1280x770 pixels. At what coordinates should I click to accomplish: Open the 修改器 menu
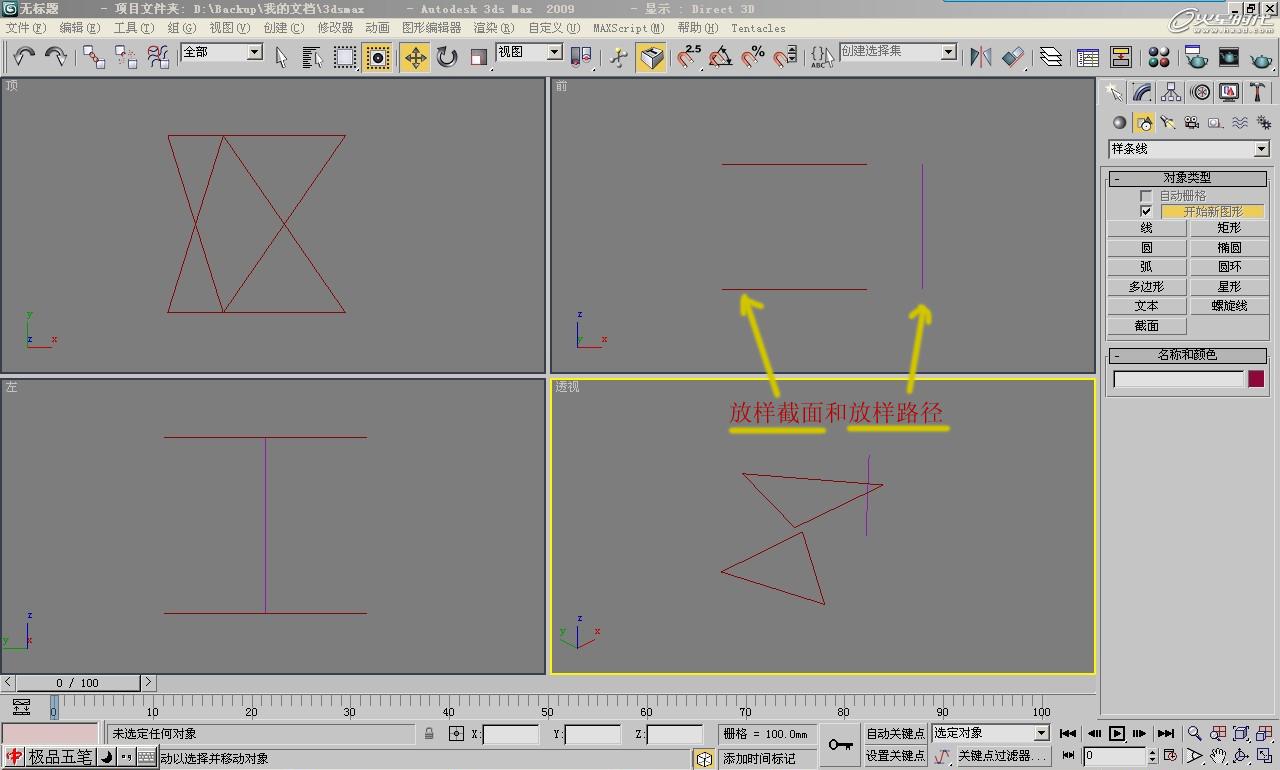(335, 28)
